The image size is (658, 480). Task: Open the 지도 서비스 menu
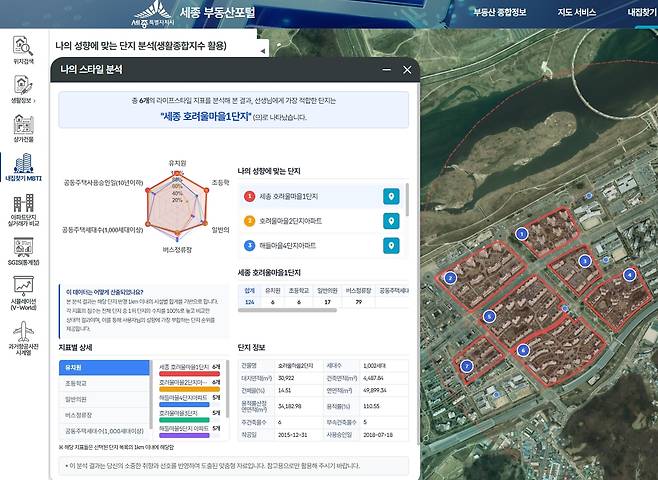click(577, 12)
